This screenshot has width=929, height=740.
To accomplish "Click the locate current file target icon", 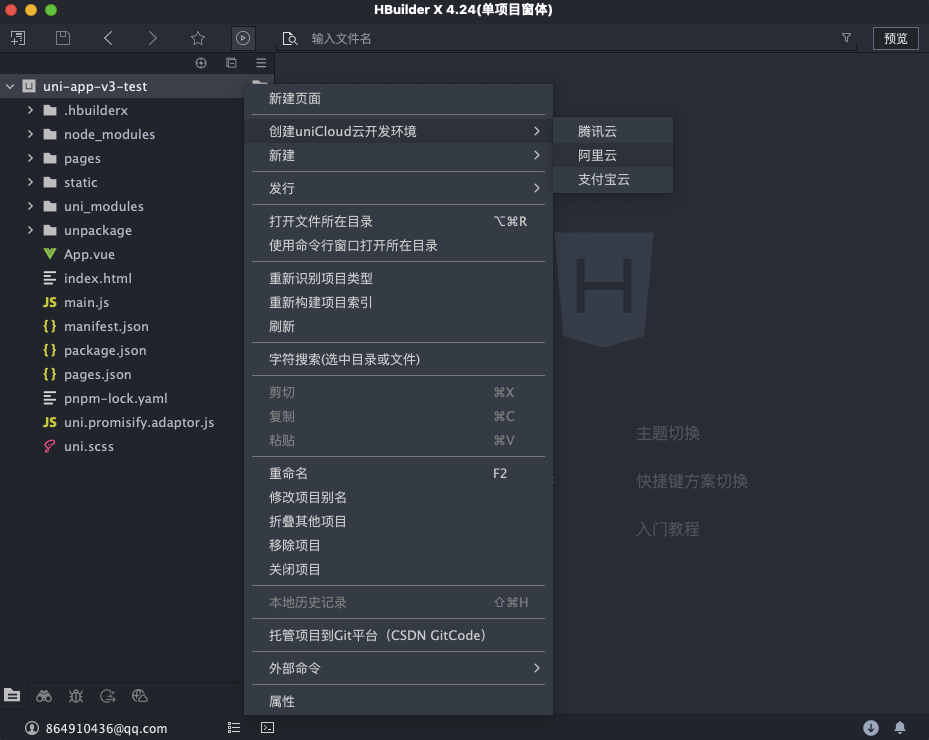I will 201,63.
